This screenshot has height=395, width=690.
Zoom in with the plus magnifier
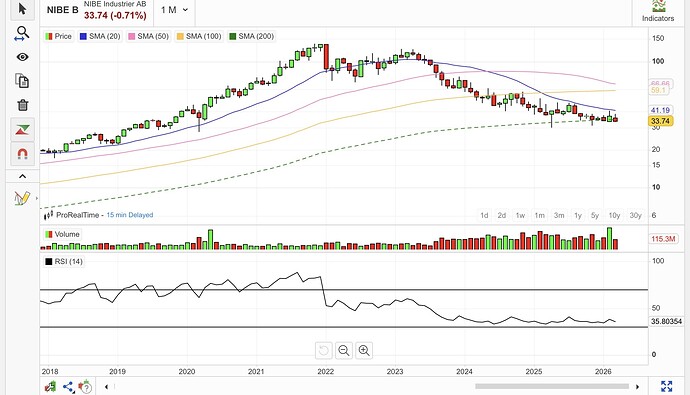pos(364,350)
